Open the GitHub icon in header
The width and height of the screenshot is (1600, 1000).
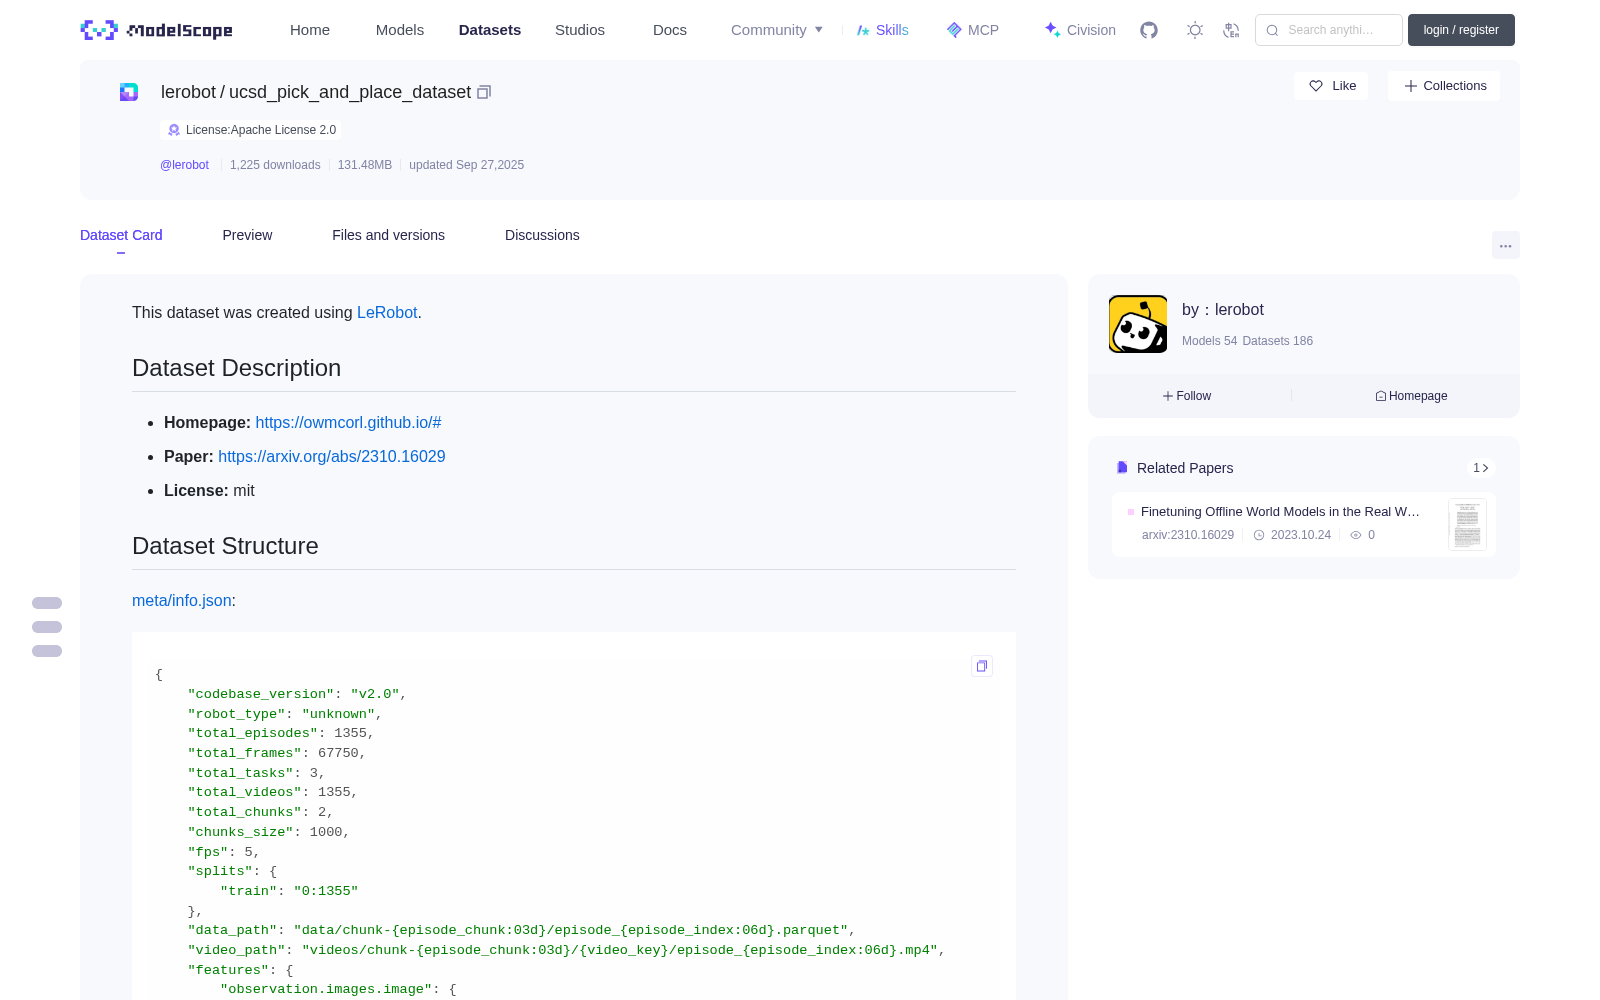(x=1149, y=30)
